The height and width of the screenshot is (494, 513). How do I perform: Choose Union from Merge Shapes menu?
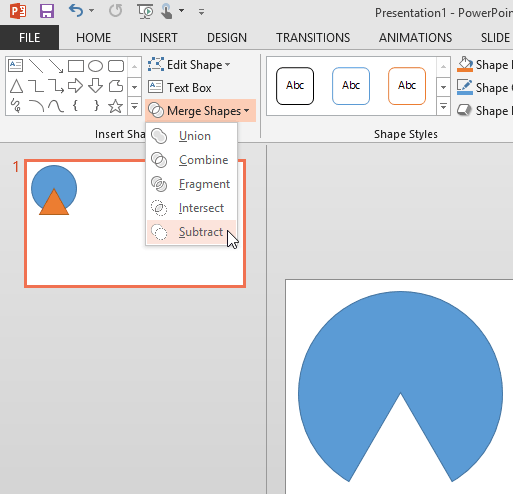click(x=192, y=136)
